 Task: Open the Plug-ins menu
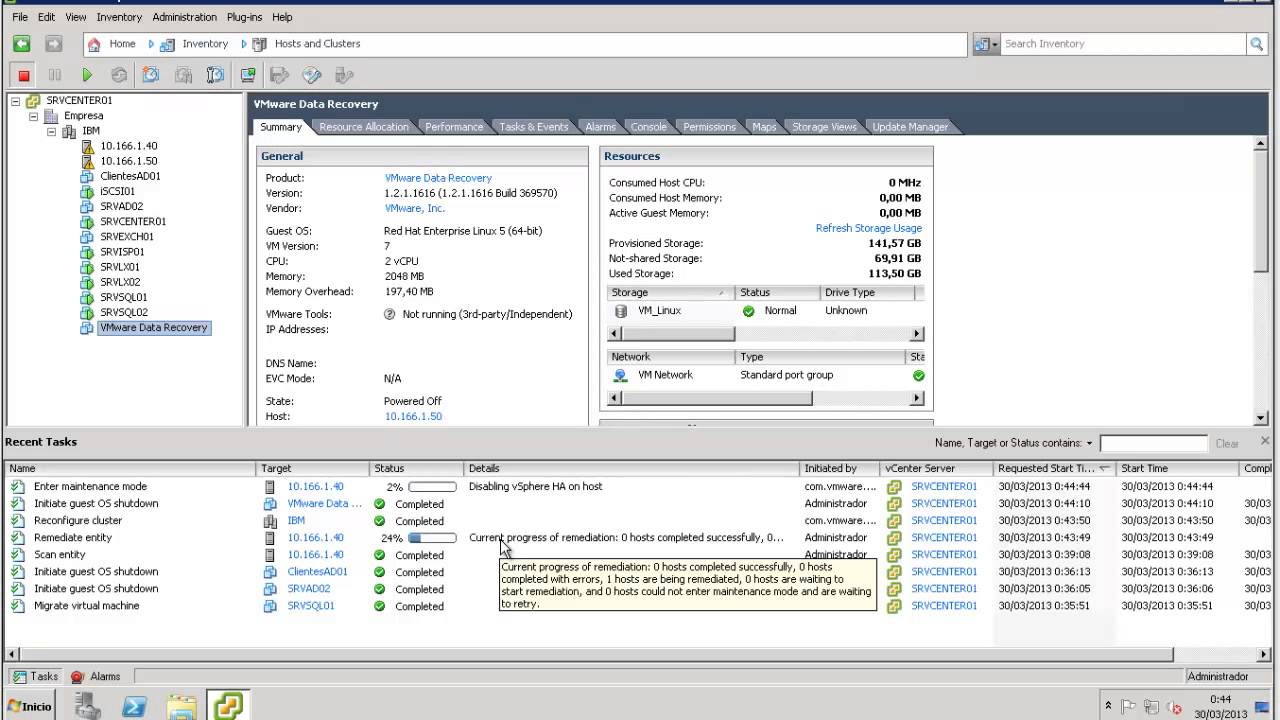pyautogui.click(x=244, y=17)
